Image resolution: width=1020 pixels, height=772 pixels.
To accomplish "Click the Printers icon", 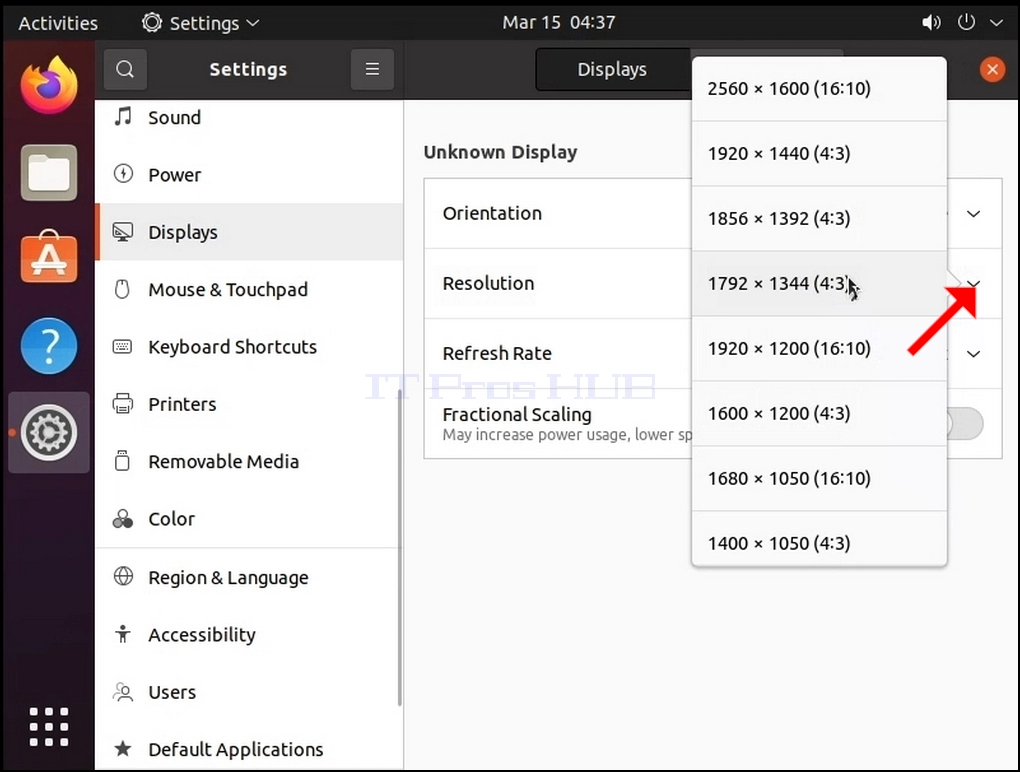I will pyautogui.click(x=122, y=403).
